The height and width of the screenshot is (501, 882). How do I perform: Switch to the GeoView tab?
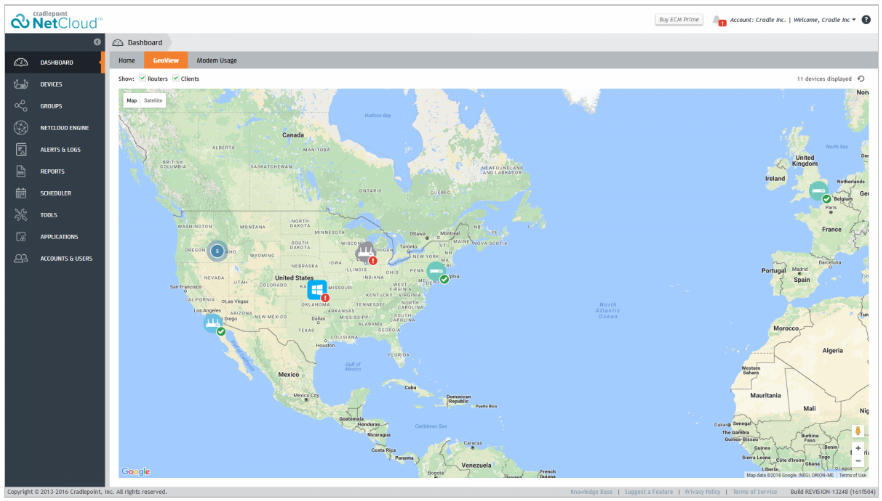pos(166,60)
